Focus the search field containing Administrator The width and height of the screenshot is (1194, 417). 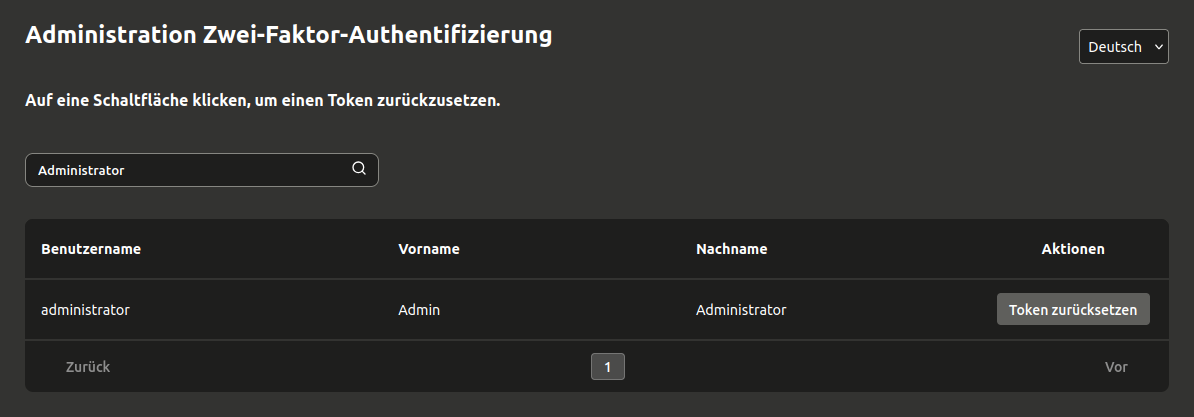pos(190,170)
